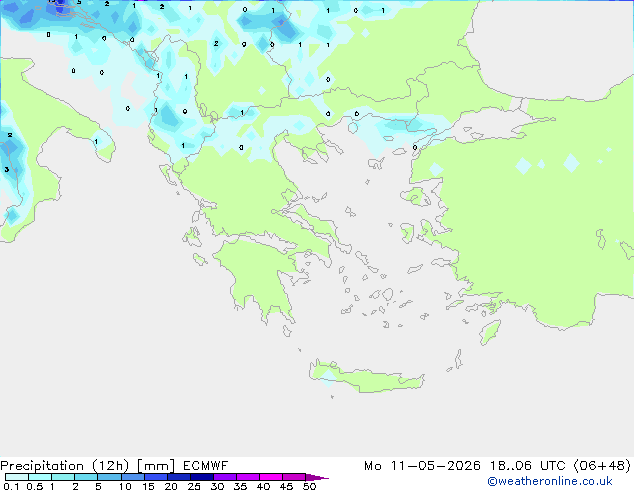The width and height of the screenshot is (634, 490).
Task: Click the legend value '15'
Action: (148, 486)
